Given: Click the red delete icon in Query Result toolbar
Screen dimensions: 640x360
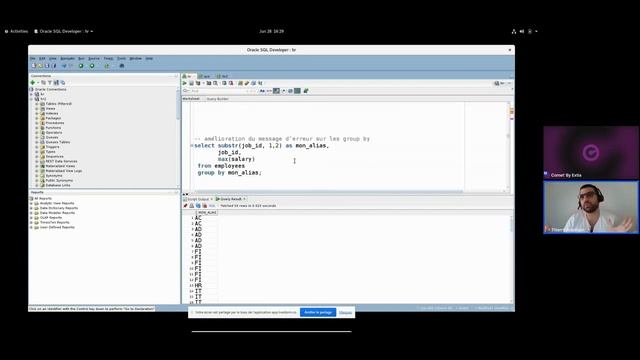Looking at the screenshot, I should tap(204, 206).
